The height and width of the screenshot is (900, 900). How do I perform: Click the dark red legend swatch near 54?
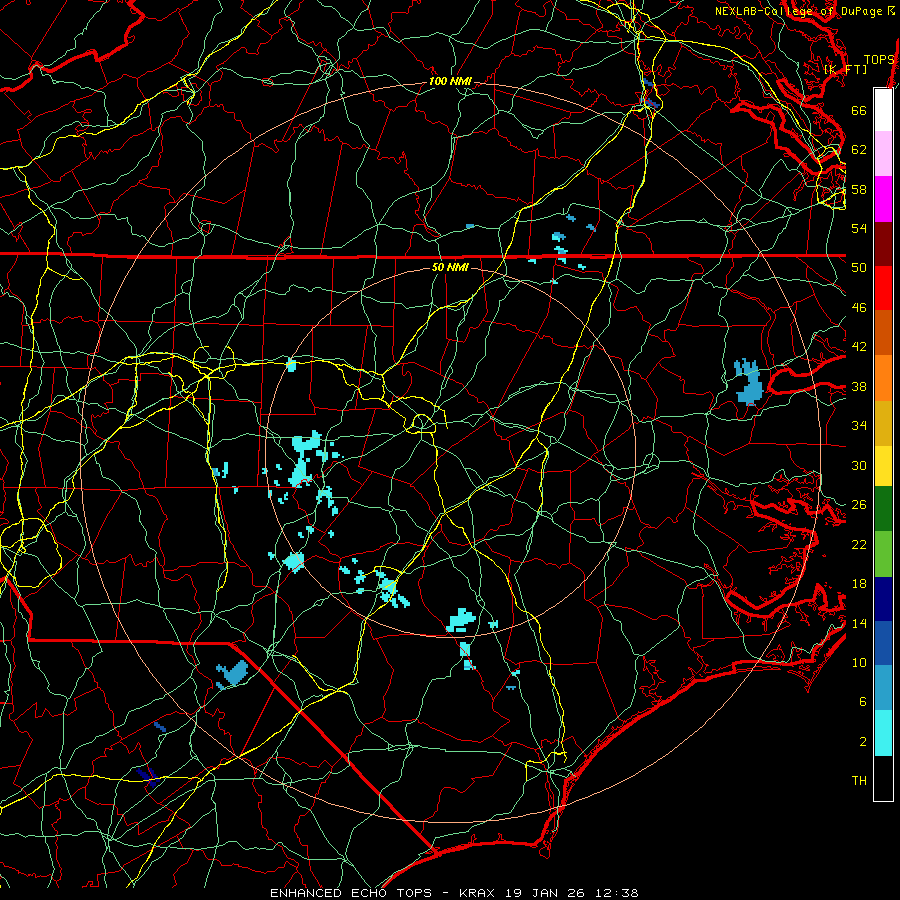883,245
